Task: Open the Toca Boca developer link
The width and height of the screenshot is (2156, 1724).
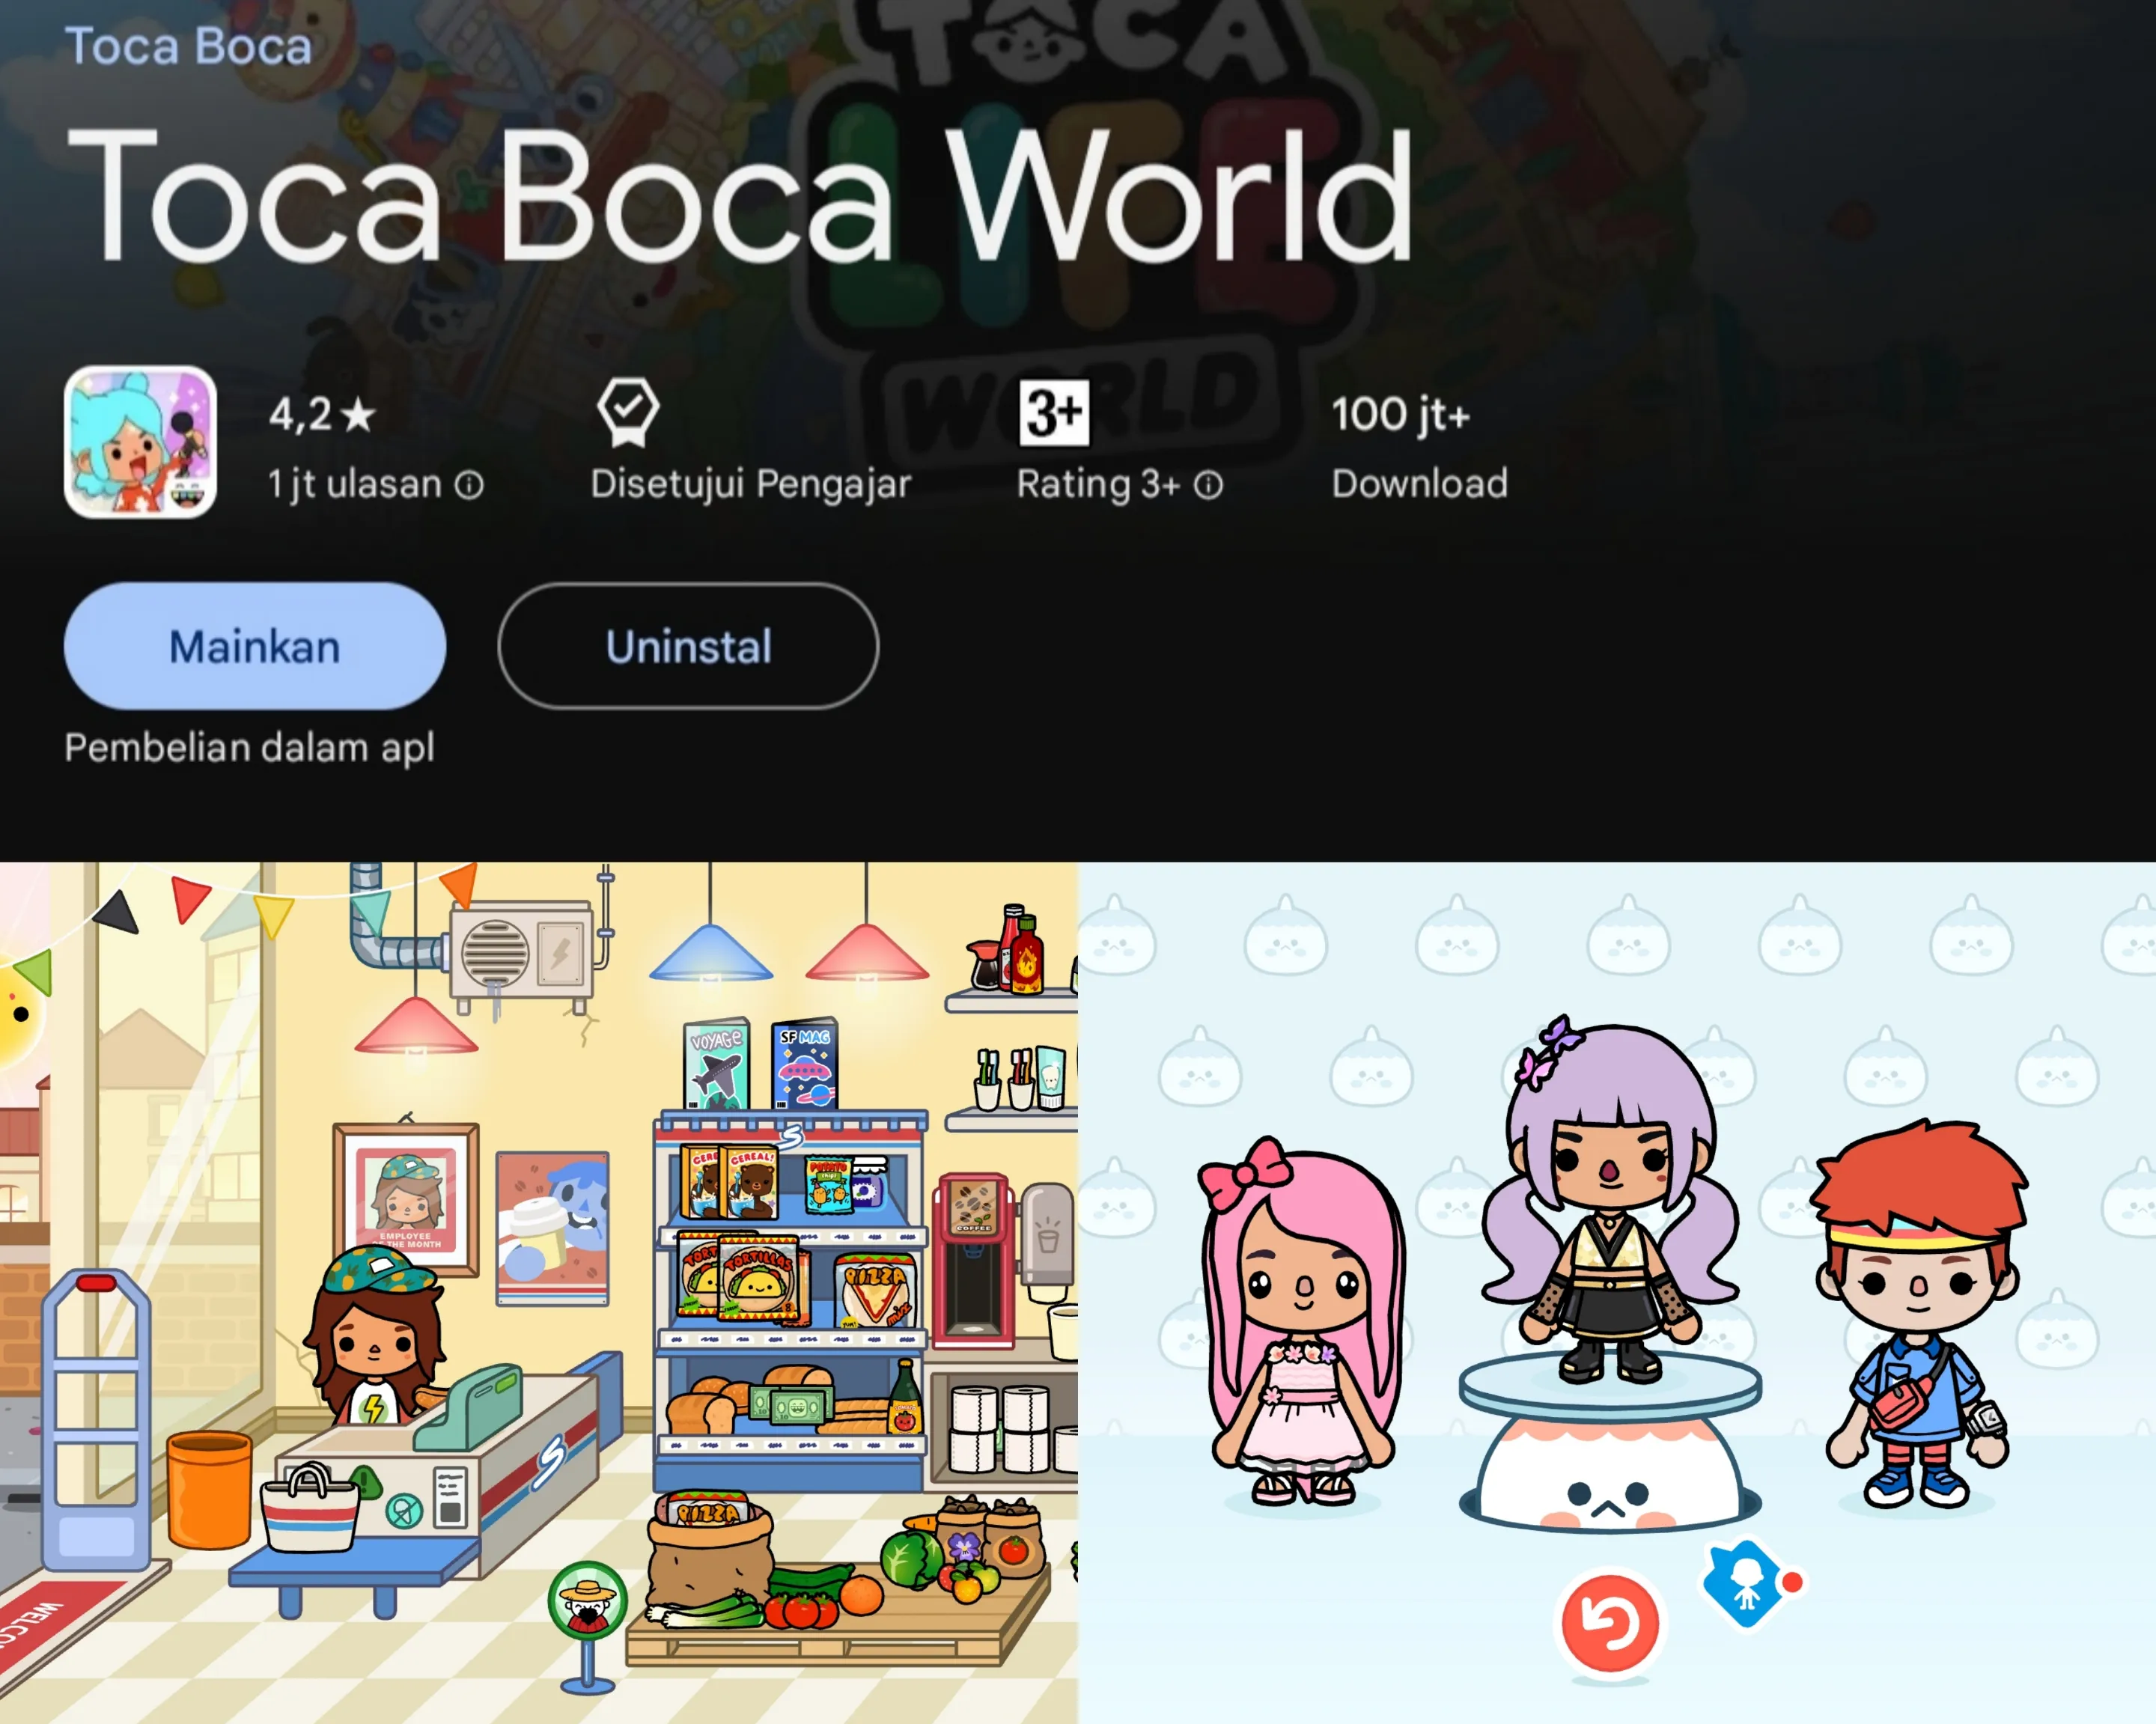Action: click(188, 46)
